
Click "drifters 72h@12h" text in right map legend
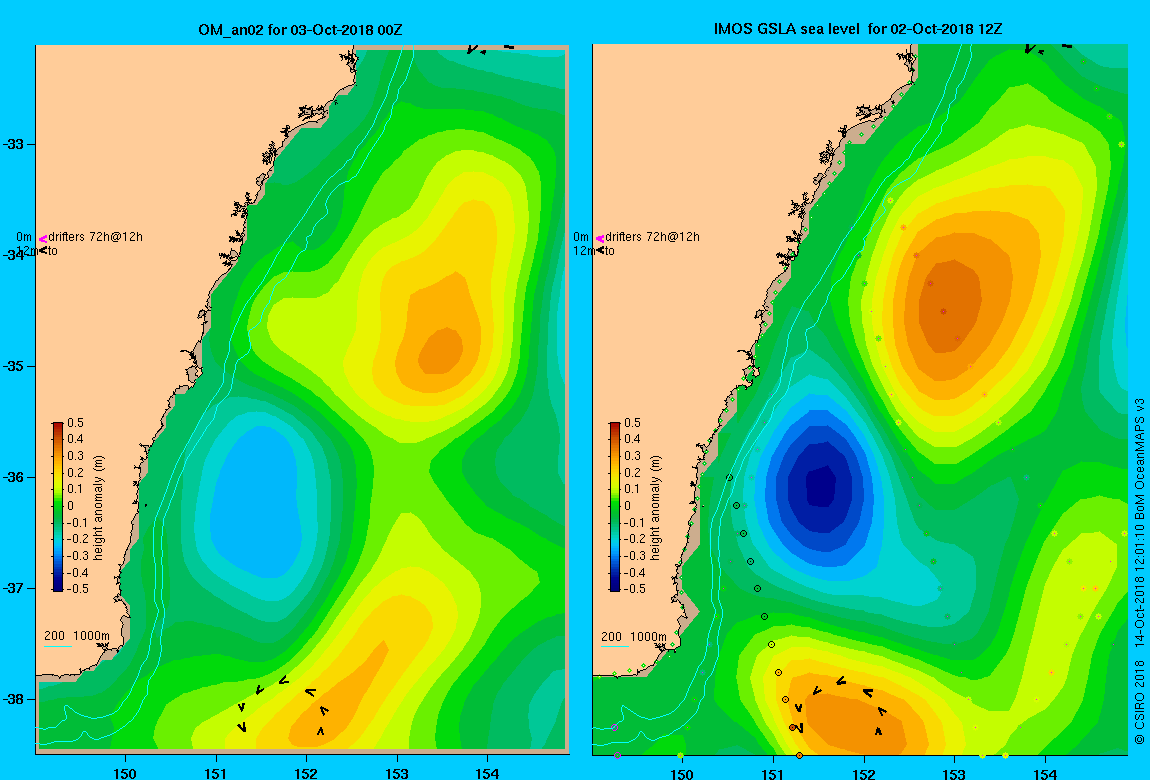[x=652, y=237]
